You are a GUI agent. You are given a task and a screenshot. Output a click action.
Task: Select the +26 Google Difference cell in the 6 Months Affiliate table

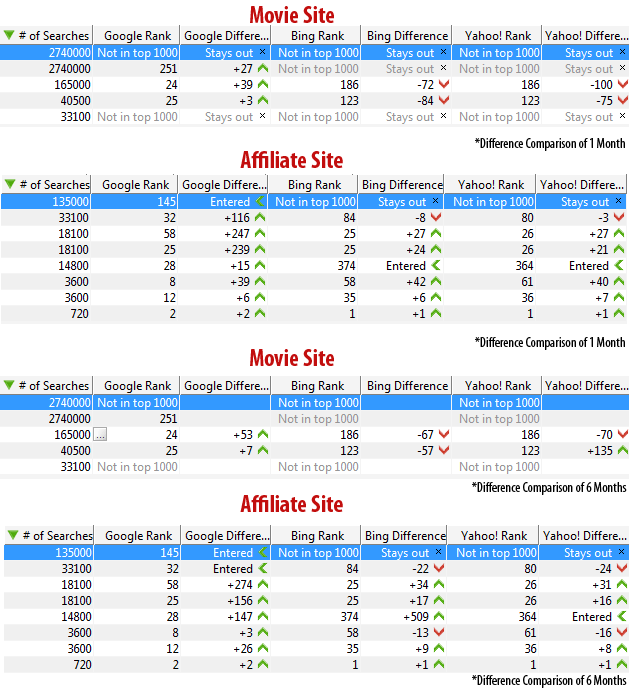[x=226, y=648]
